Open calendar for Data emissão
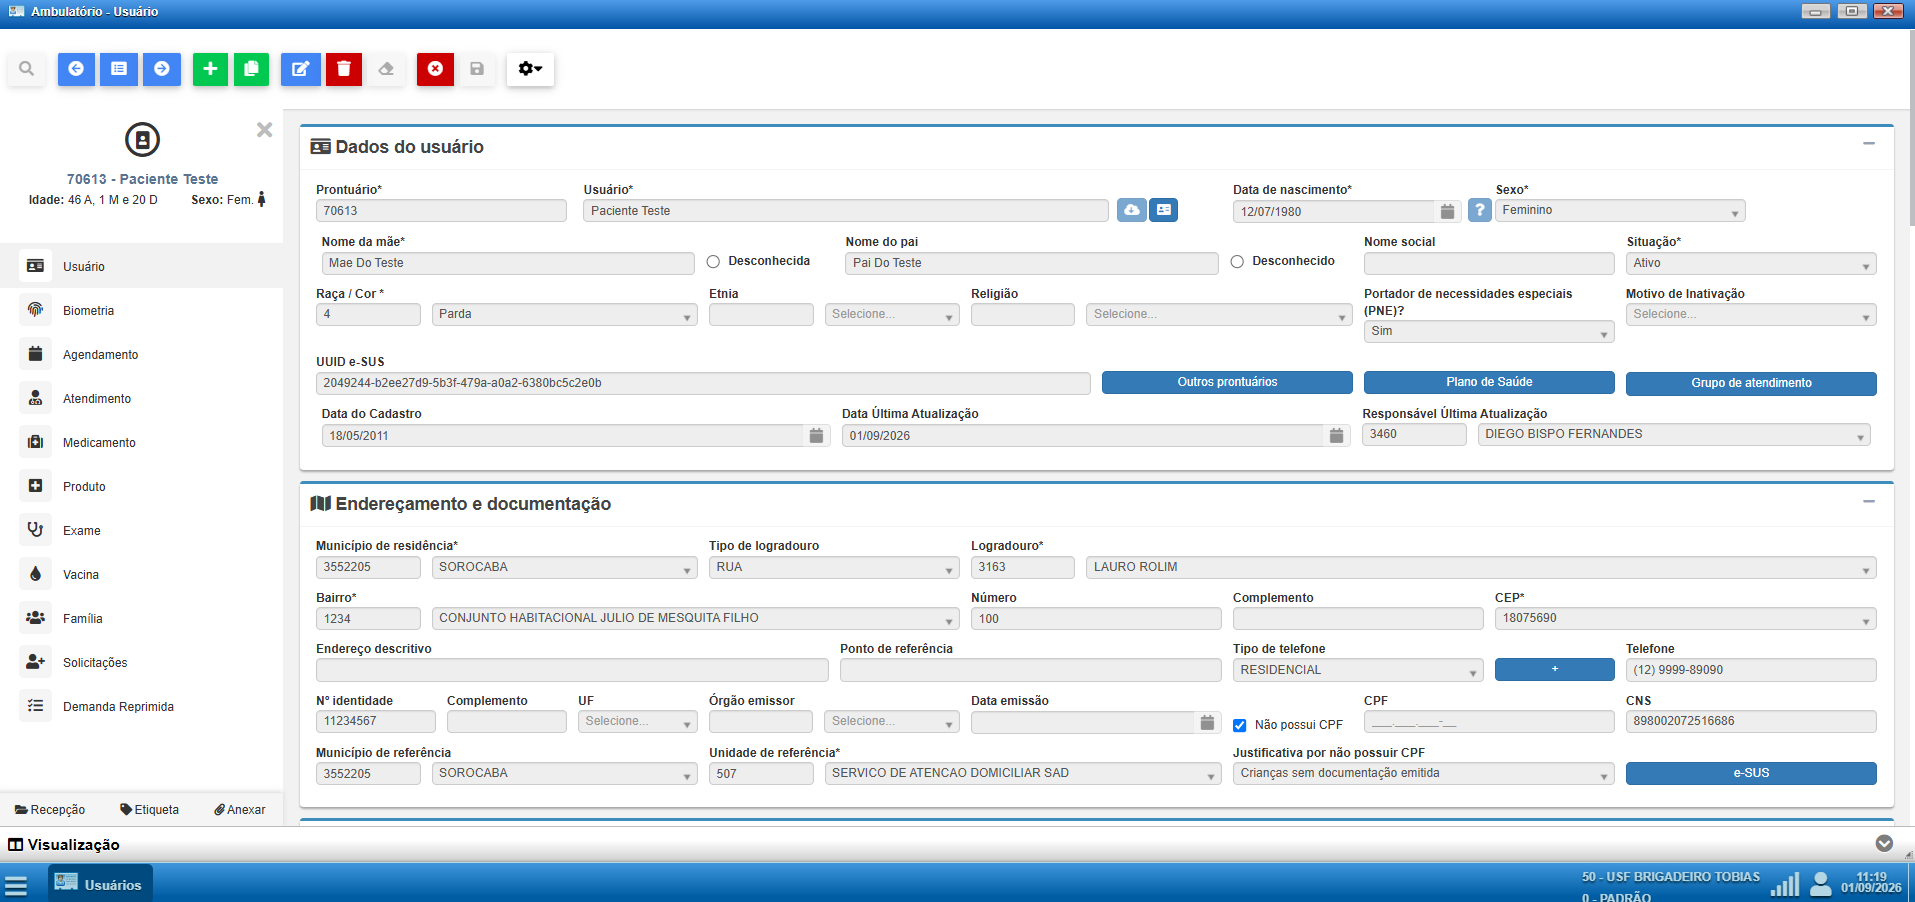The height and width of the screenshot is (902, 1915). (x=1207, y=722)
